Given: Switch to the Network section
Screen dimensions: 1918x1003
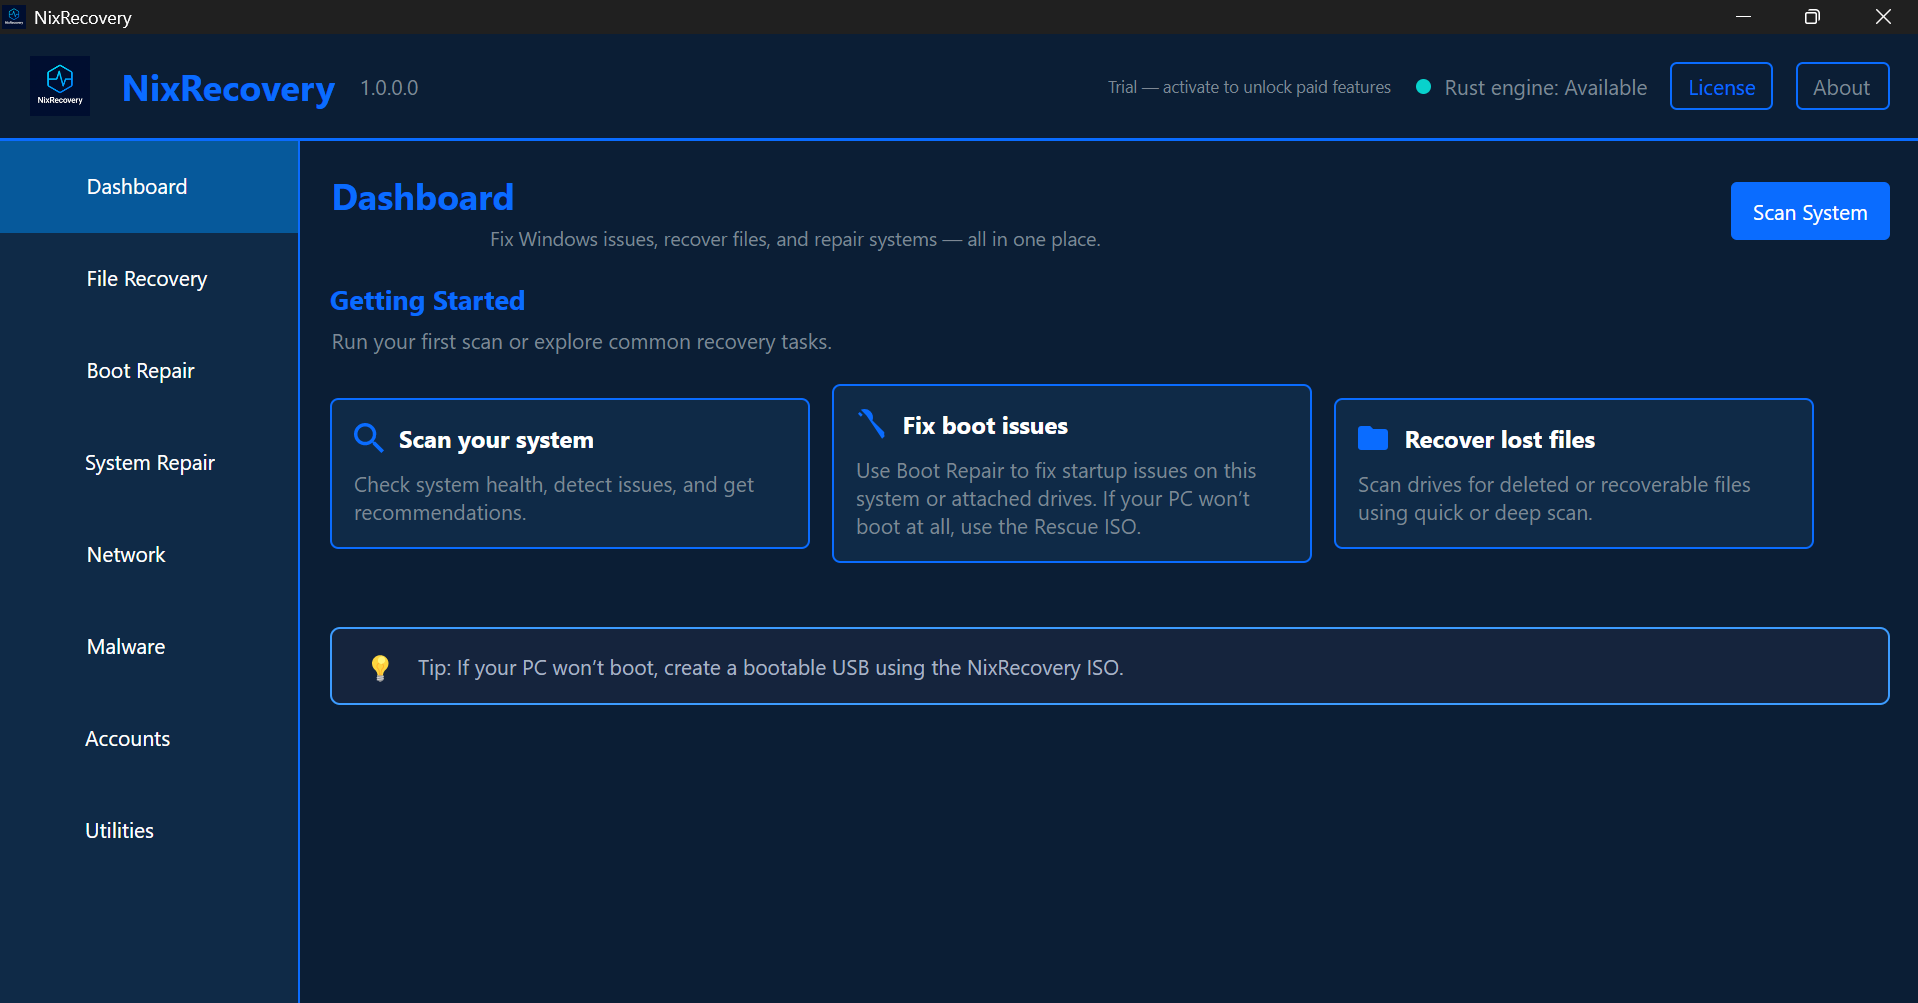Looking at the screenshot, I should coord(149,555).
